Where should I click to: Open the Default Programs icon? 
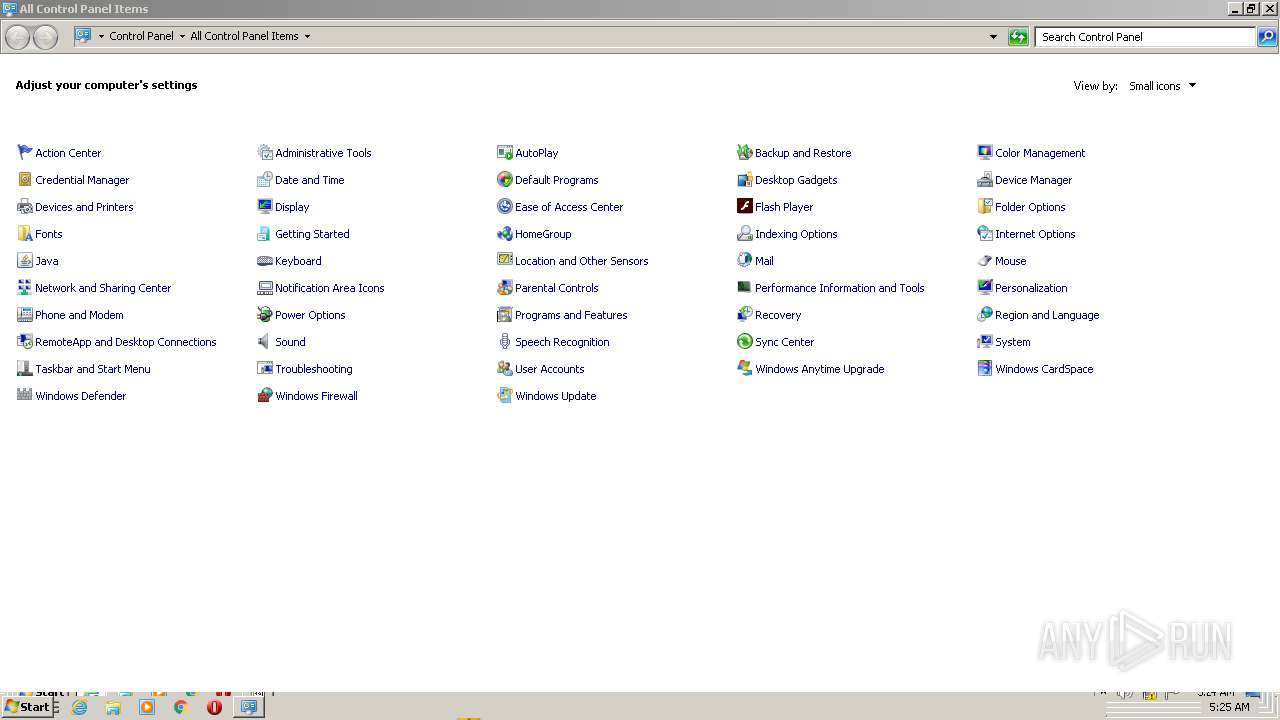point(505,180)
